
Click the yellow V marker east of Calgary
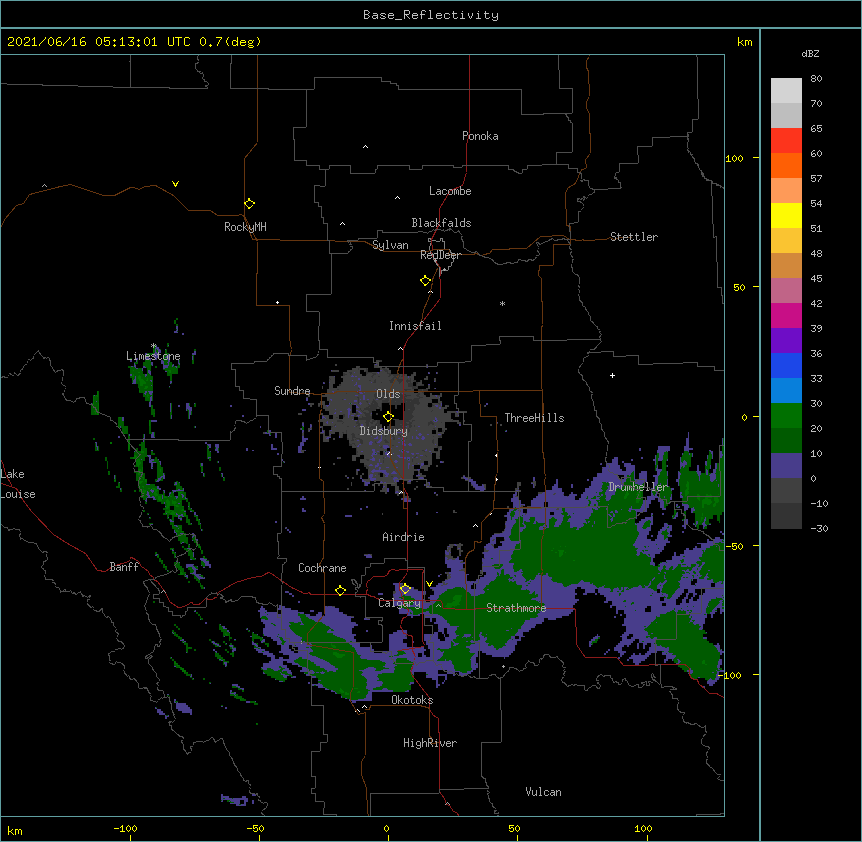tap(429, 584)
